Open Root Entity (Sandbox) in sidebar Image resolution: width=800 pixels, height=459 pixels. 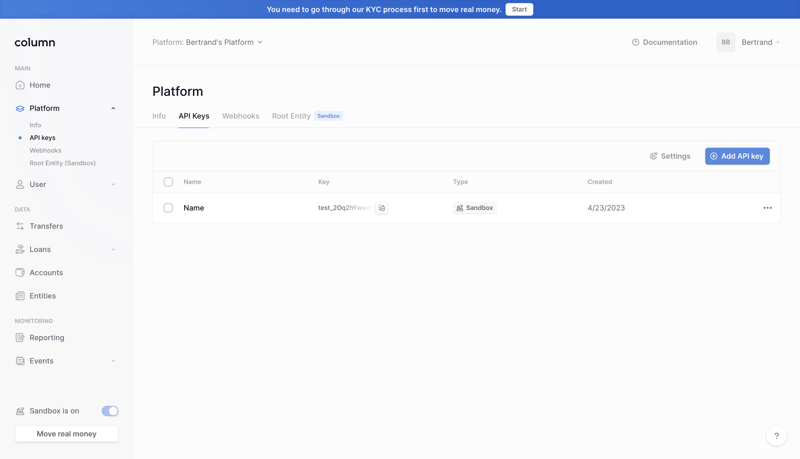click(x=63, y=163)
